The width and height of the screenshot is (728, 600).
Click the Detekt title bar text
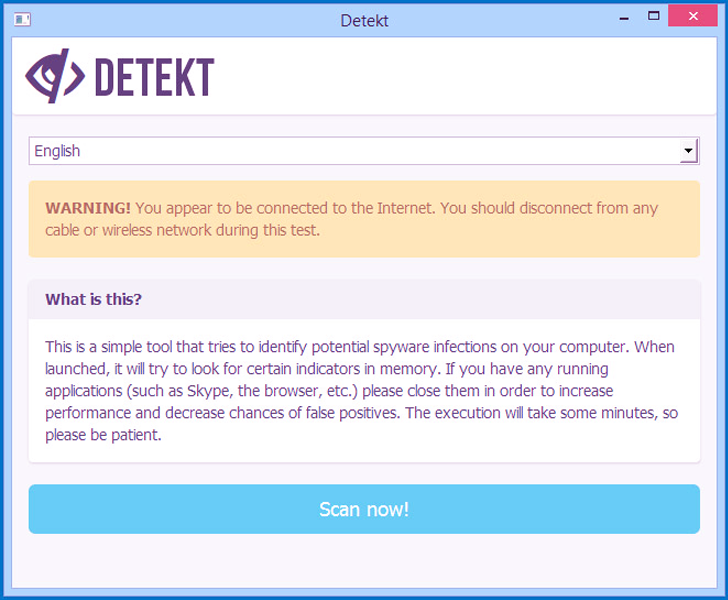tap(364, 20)
